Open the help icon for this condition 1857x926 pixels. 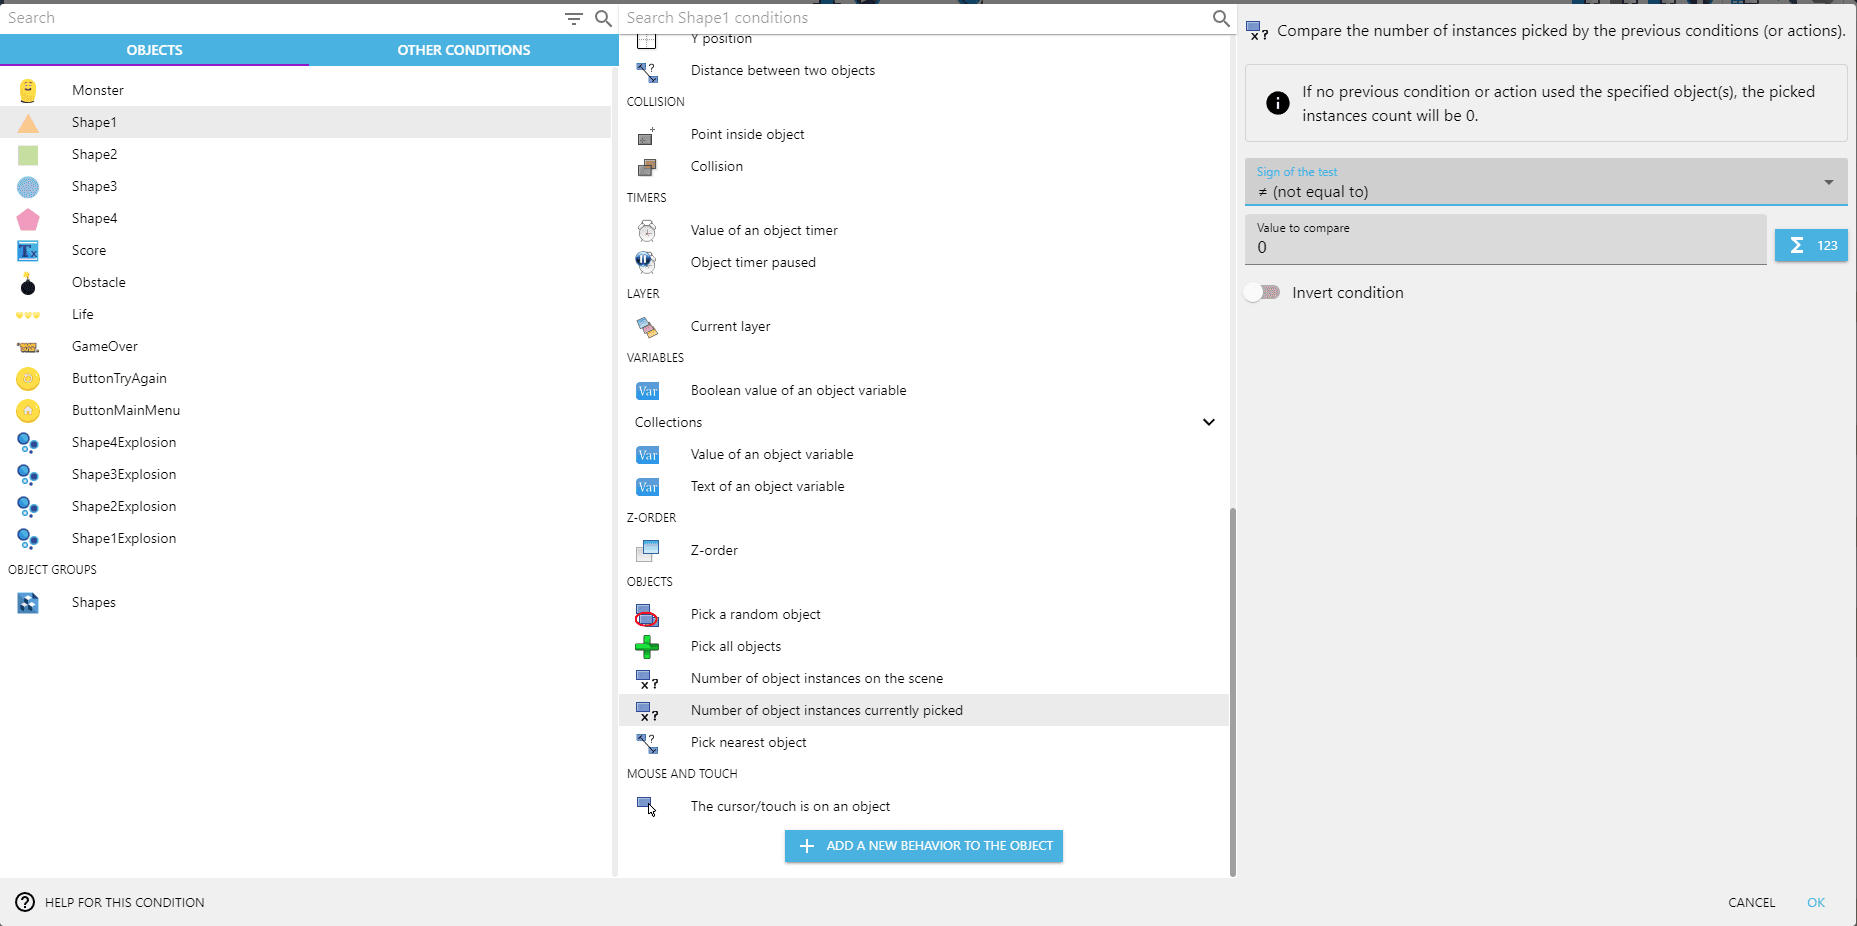click(x=25, y=902)
